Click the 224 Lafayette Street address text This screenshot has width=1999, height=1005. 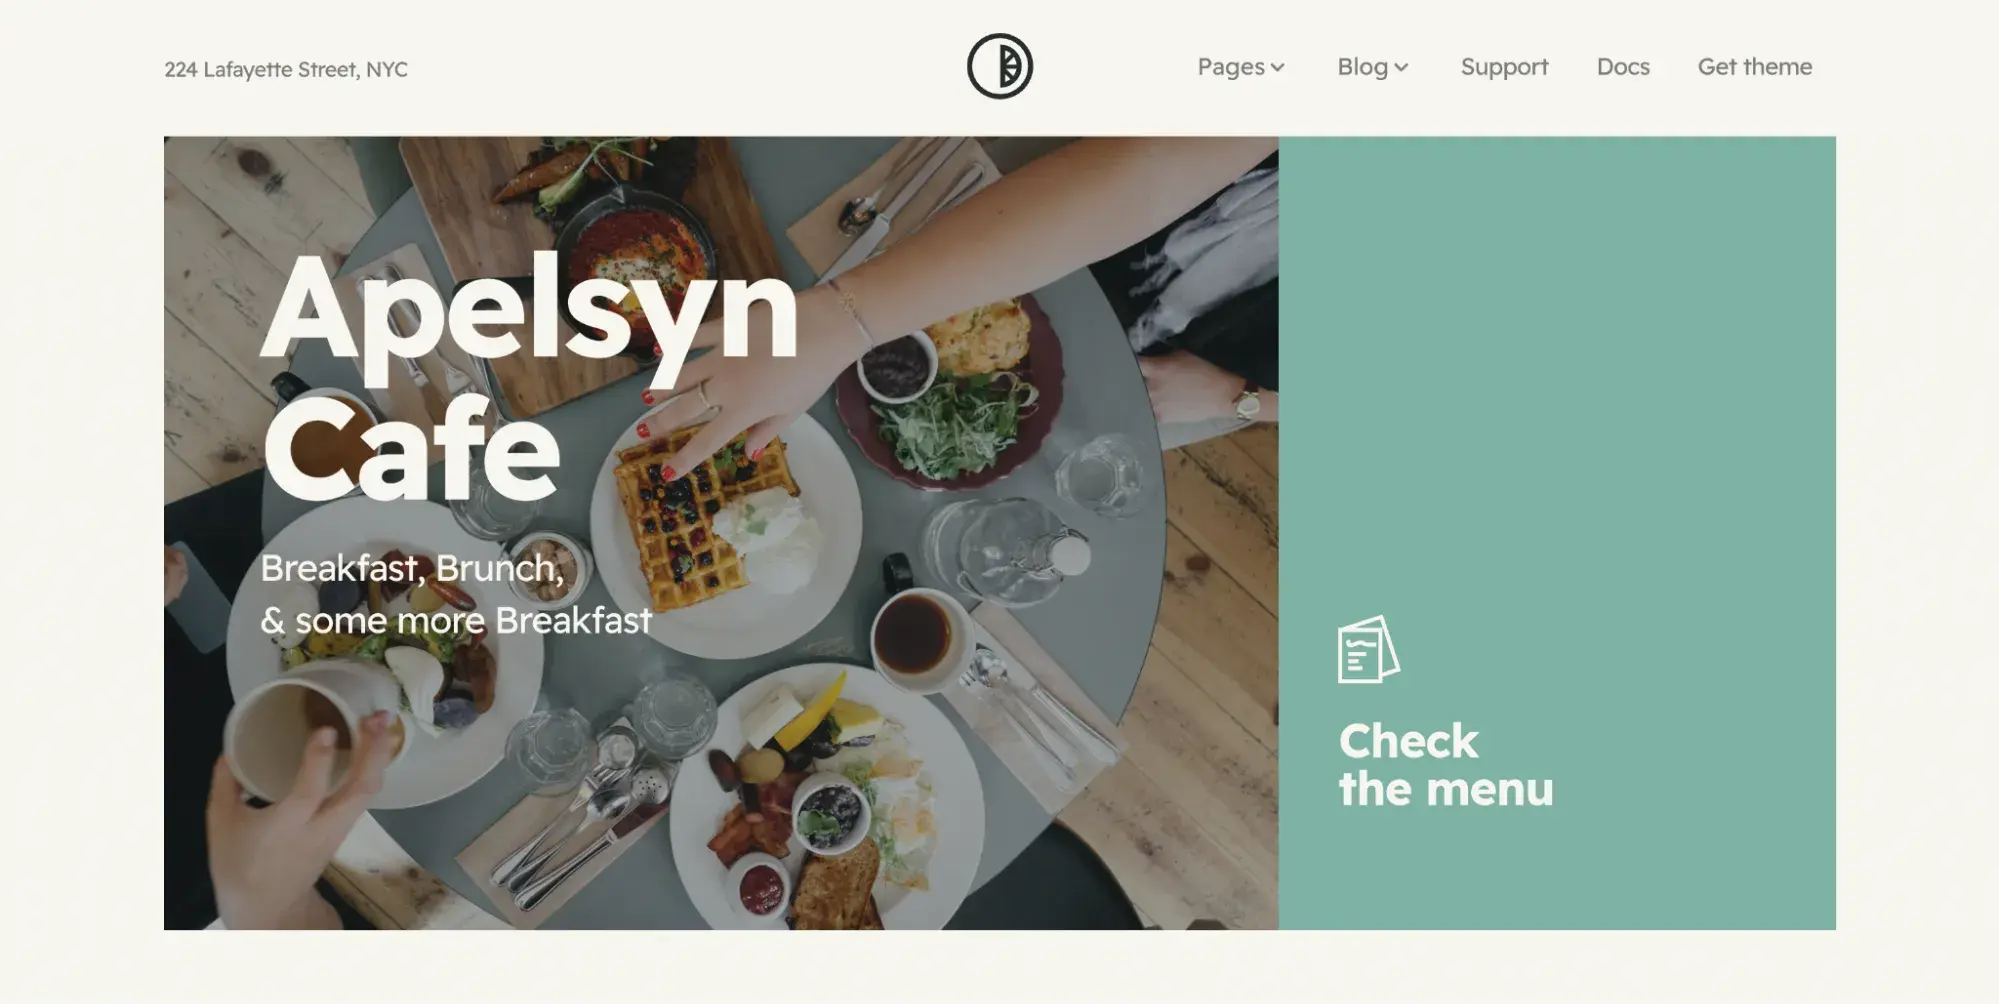click(x=286, y=70)
